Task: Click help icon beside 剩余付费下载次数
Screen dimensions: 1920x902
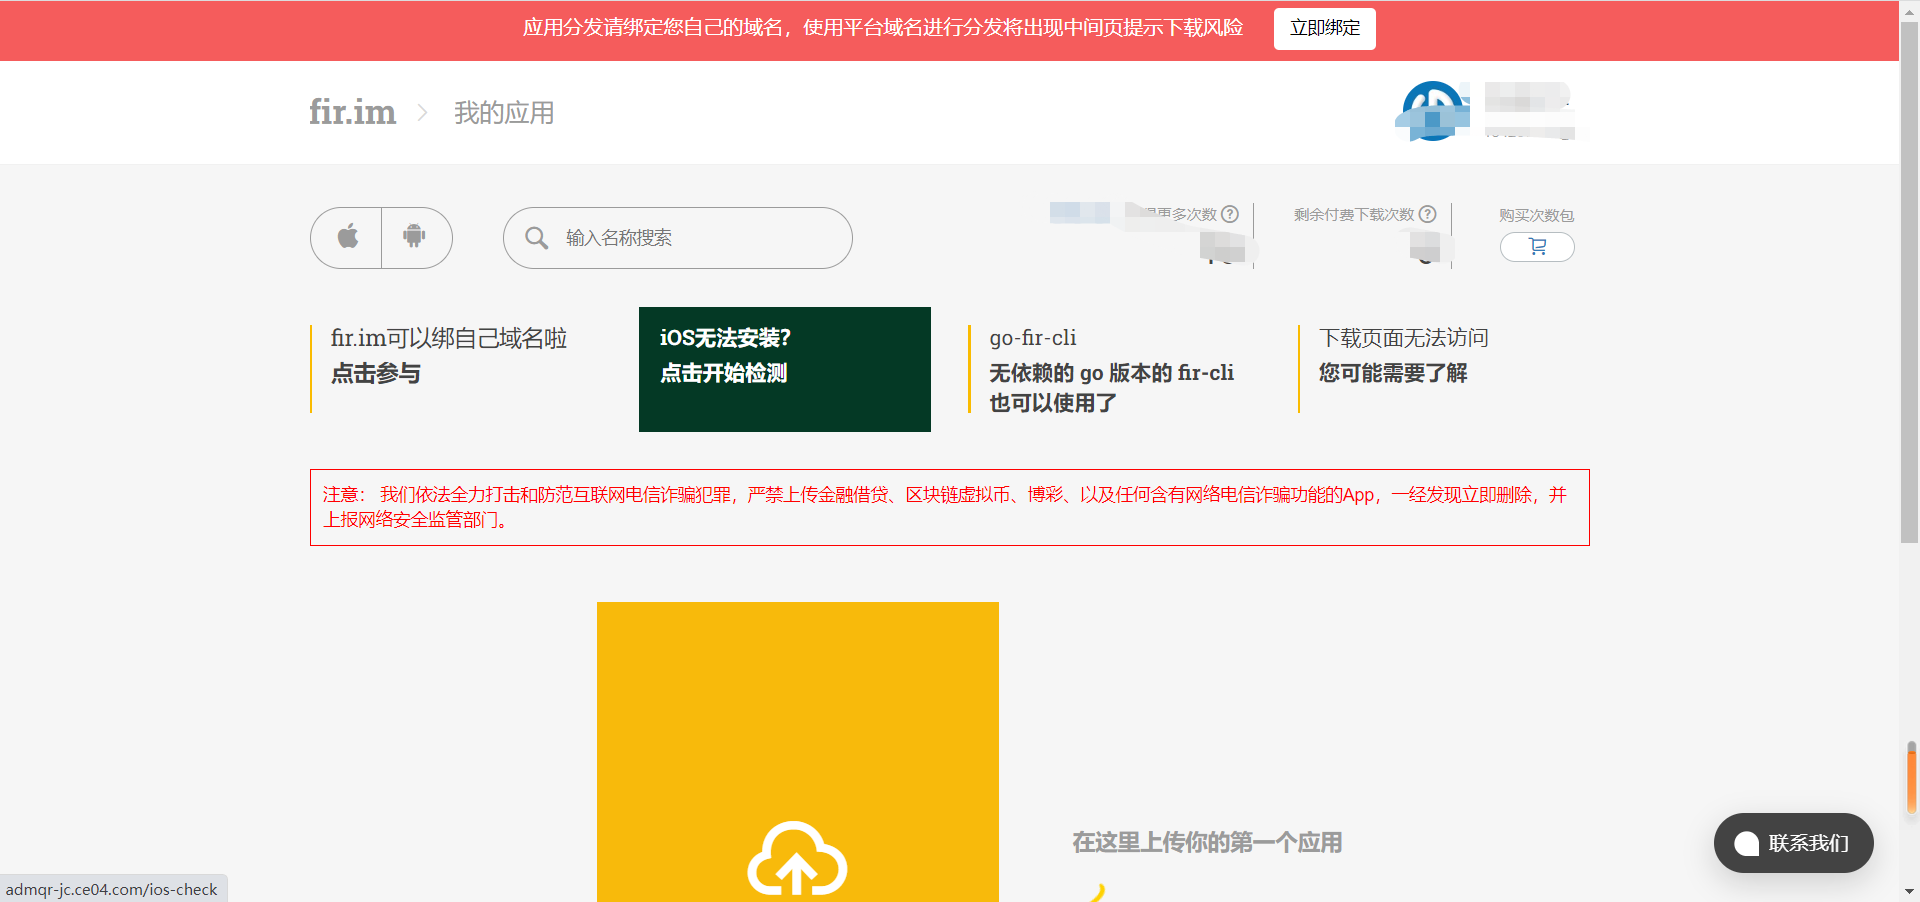Action: pos(1428,214)
